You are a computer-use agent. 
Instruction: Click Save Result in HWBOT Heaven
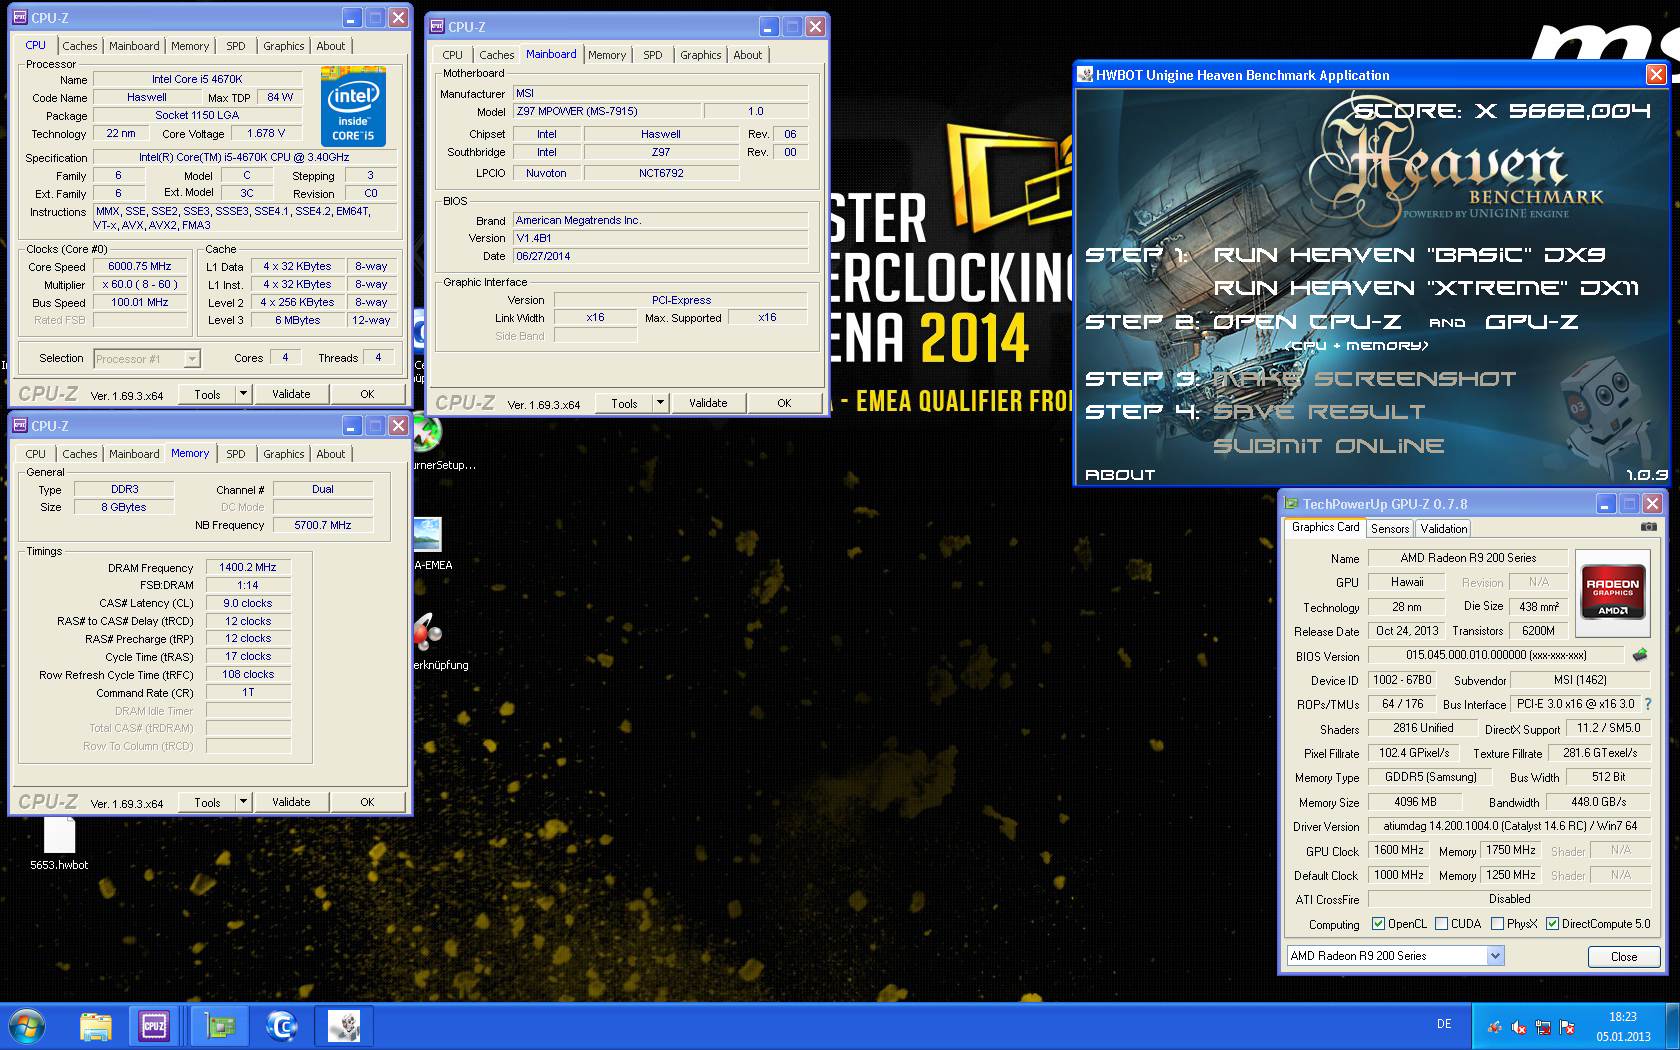[x=1319, y=412]
